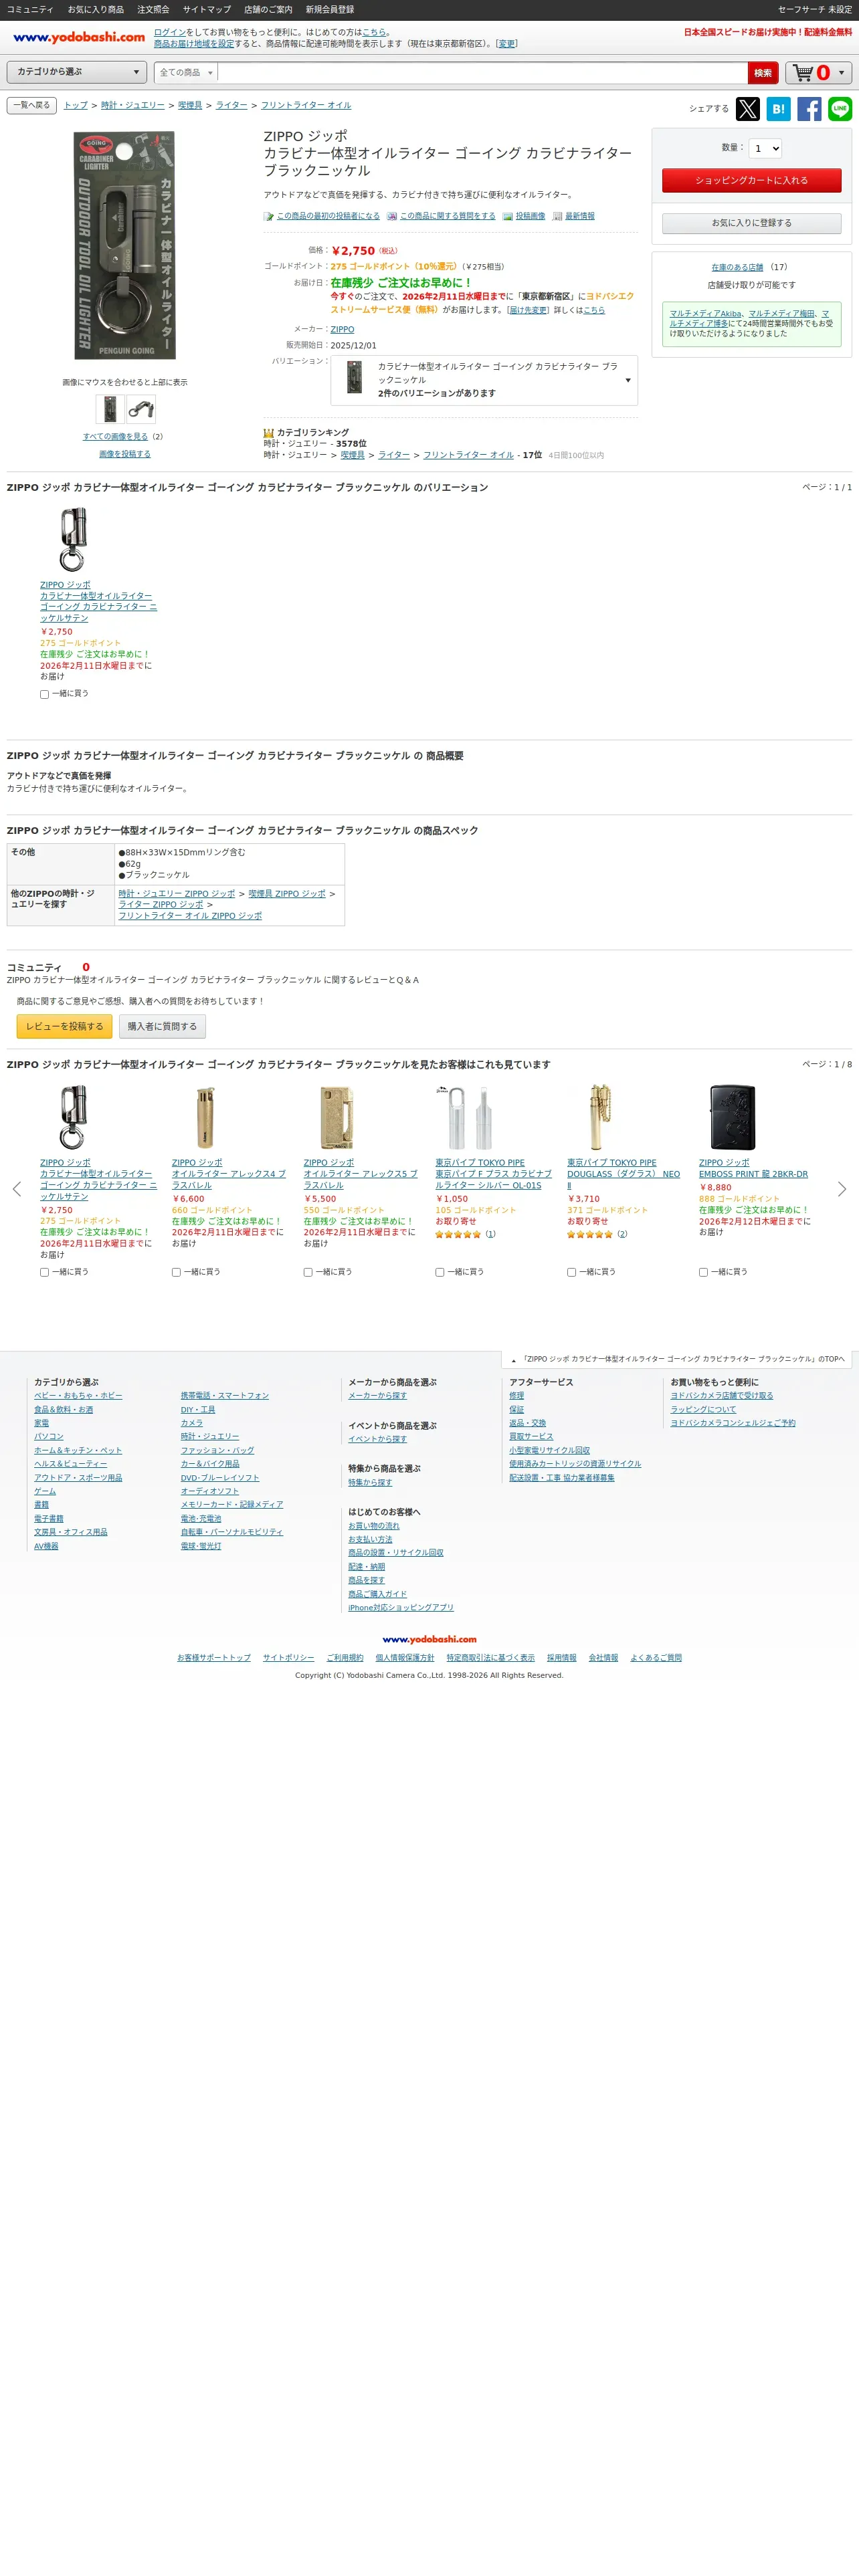Click すべての画像を見る link
Viewport: 859px width, 2576px height.
[x=115, y=437]
